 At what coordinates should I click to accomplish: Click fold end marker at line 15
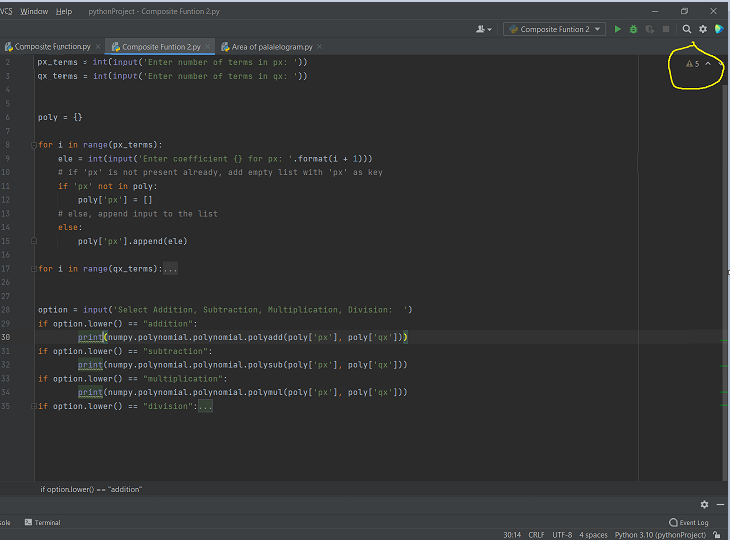point(34,241)
